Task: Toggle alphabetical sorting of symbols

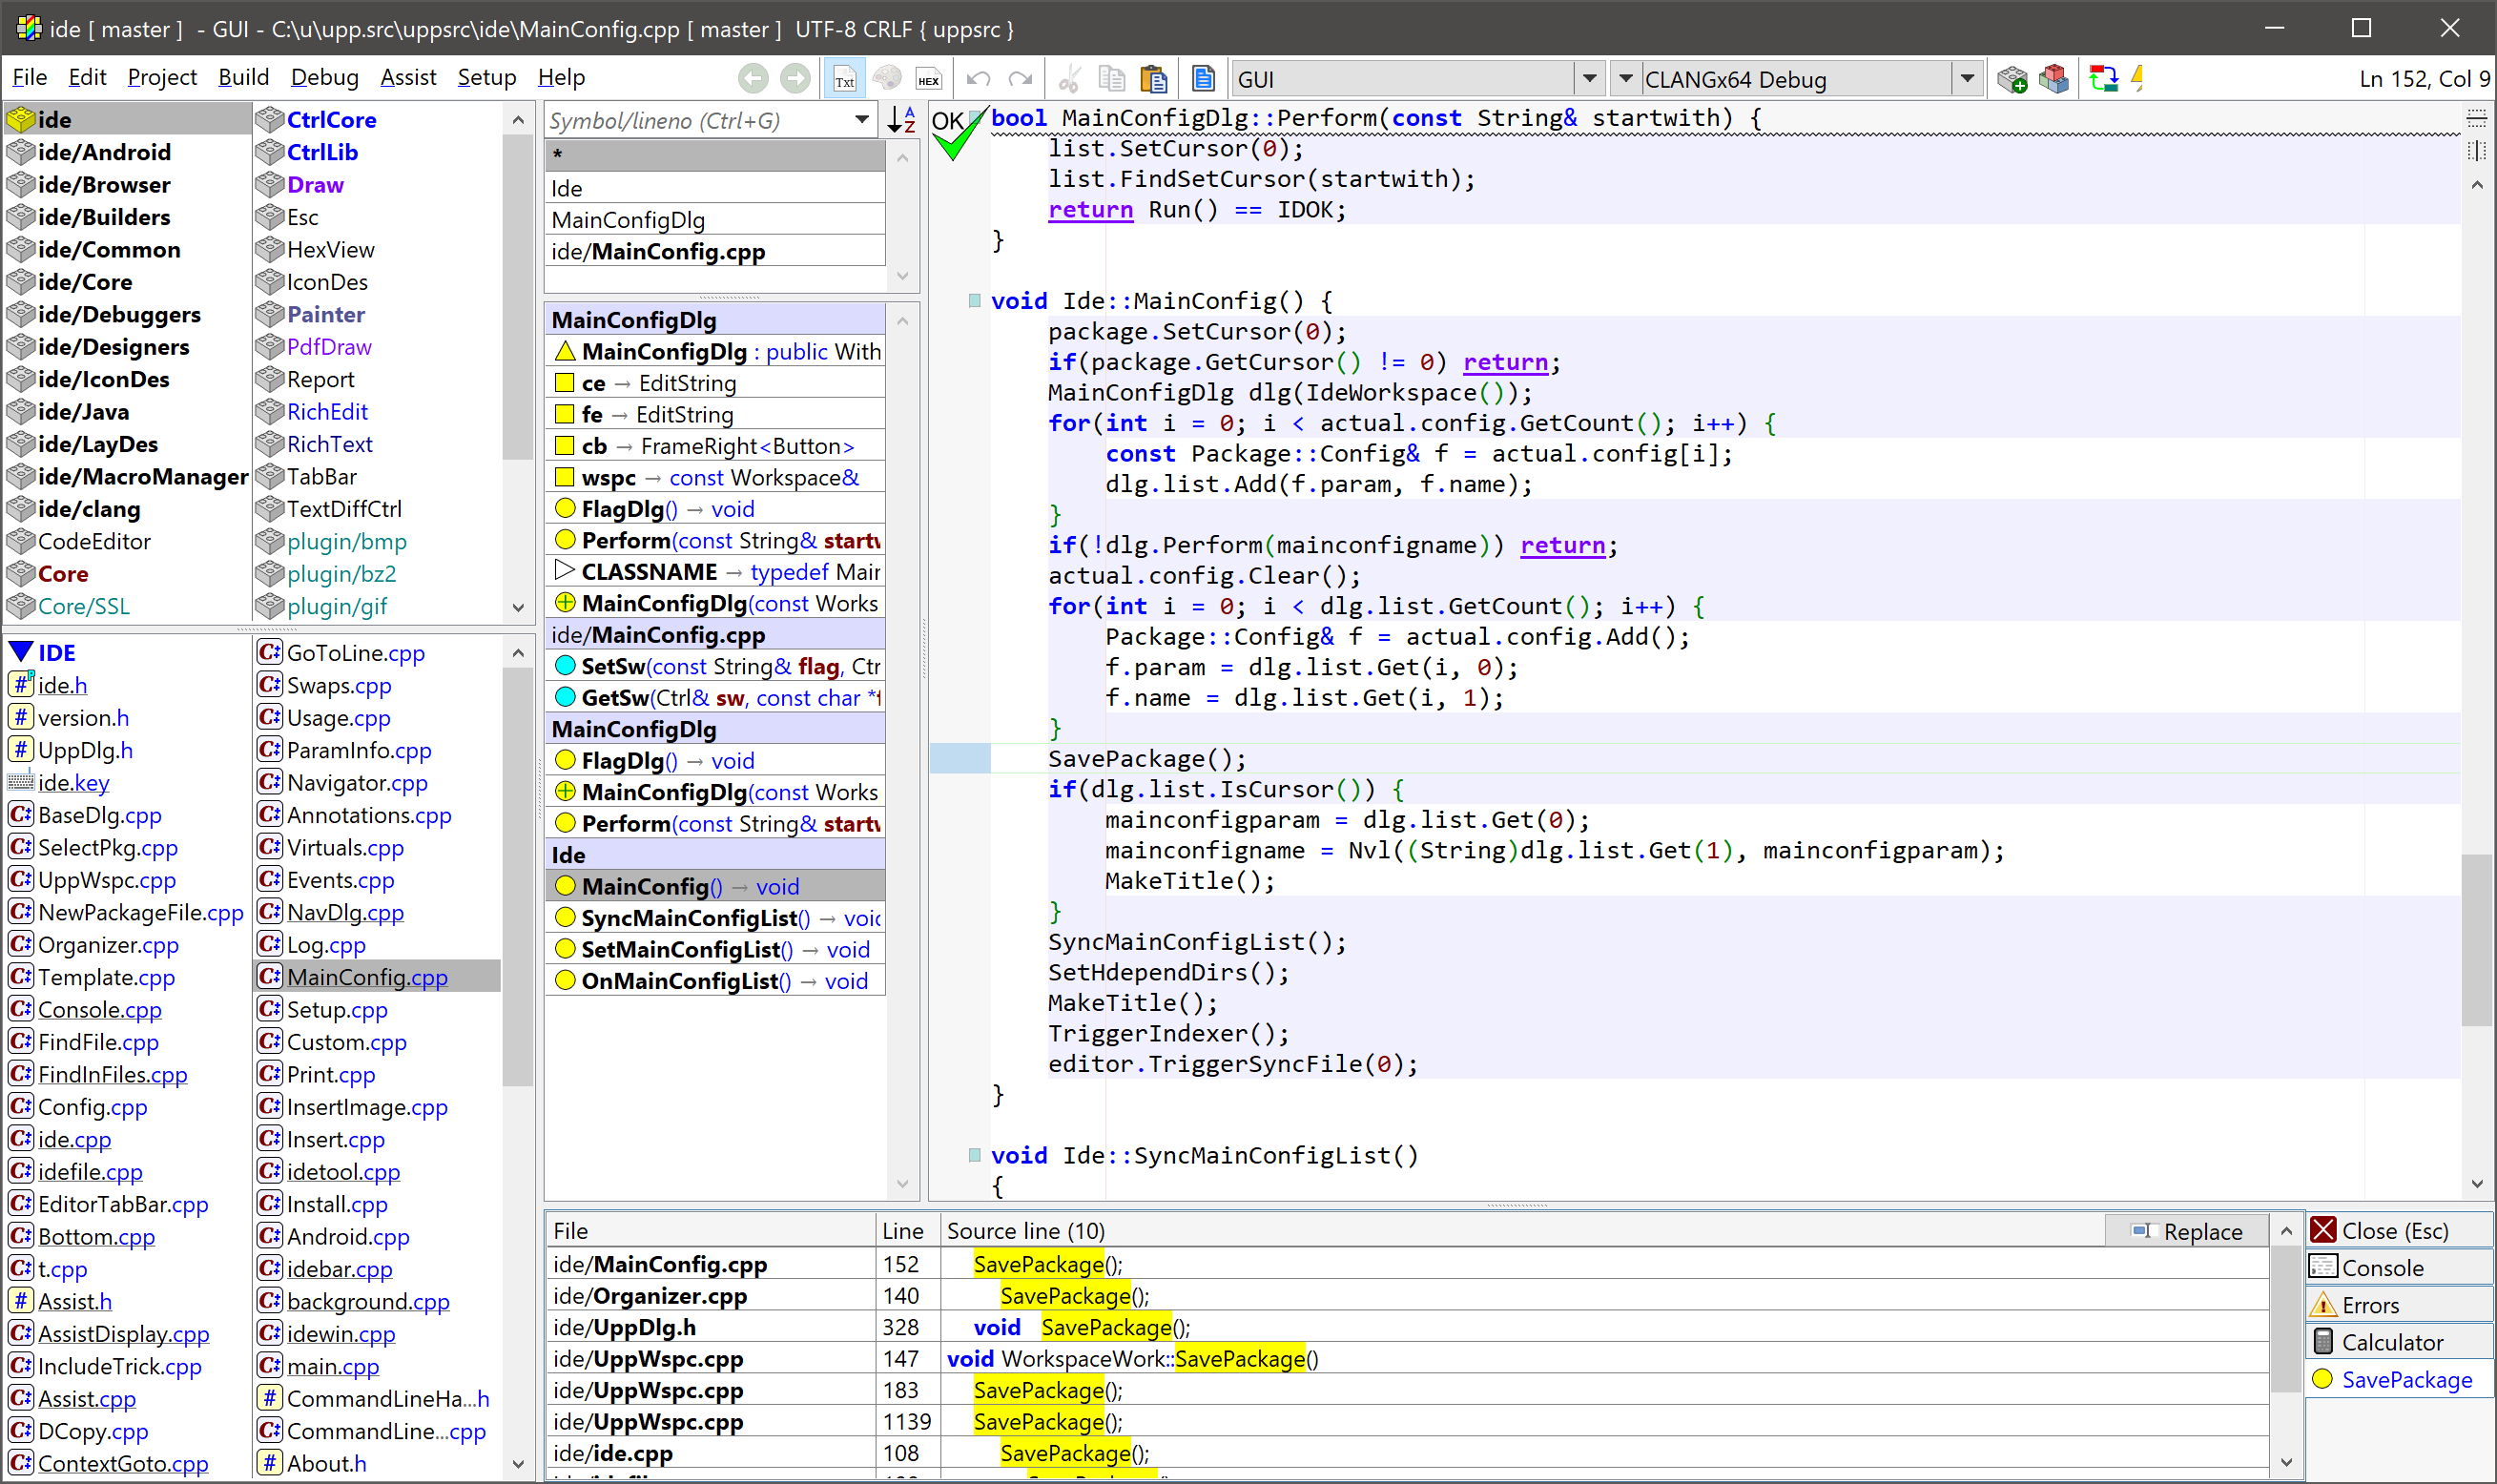Action: tap(901, 120)
